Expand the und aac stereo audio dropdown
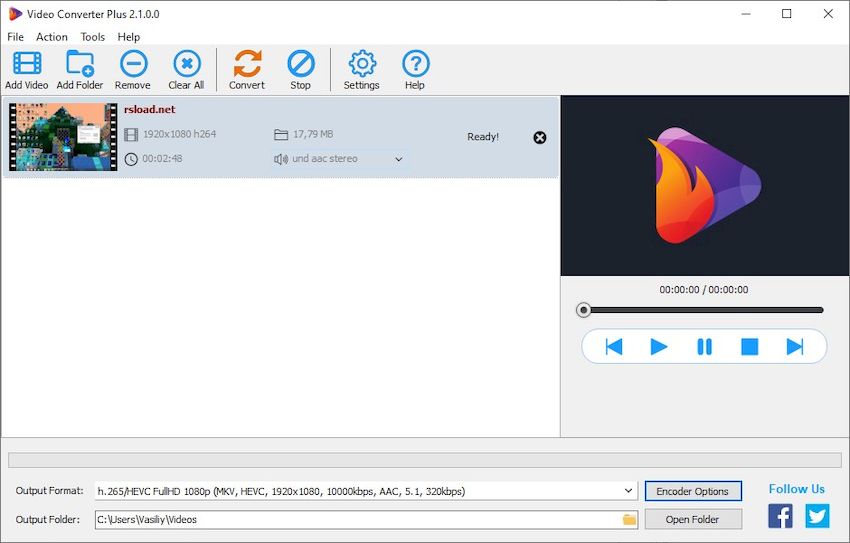Image resolution: width=850 pixels, height=543 pixels. pos(398,159)
